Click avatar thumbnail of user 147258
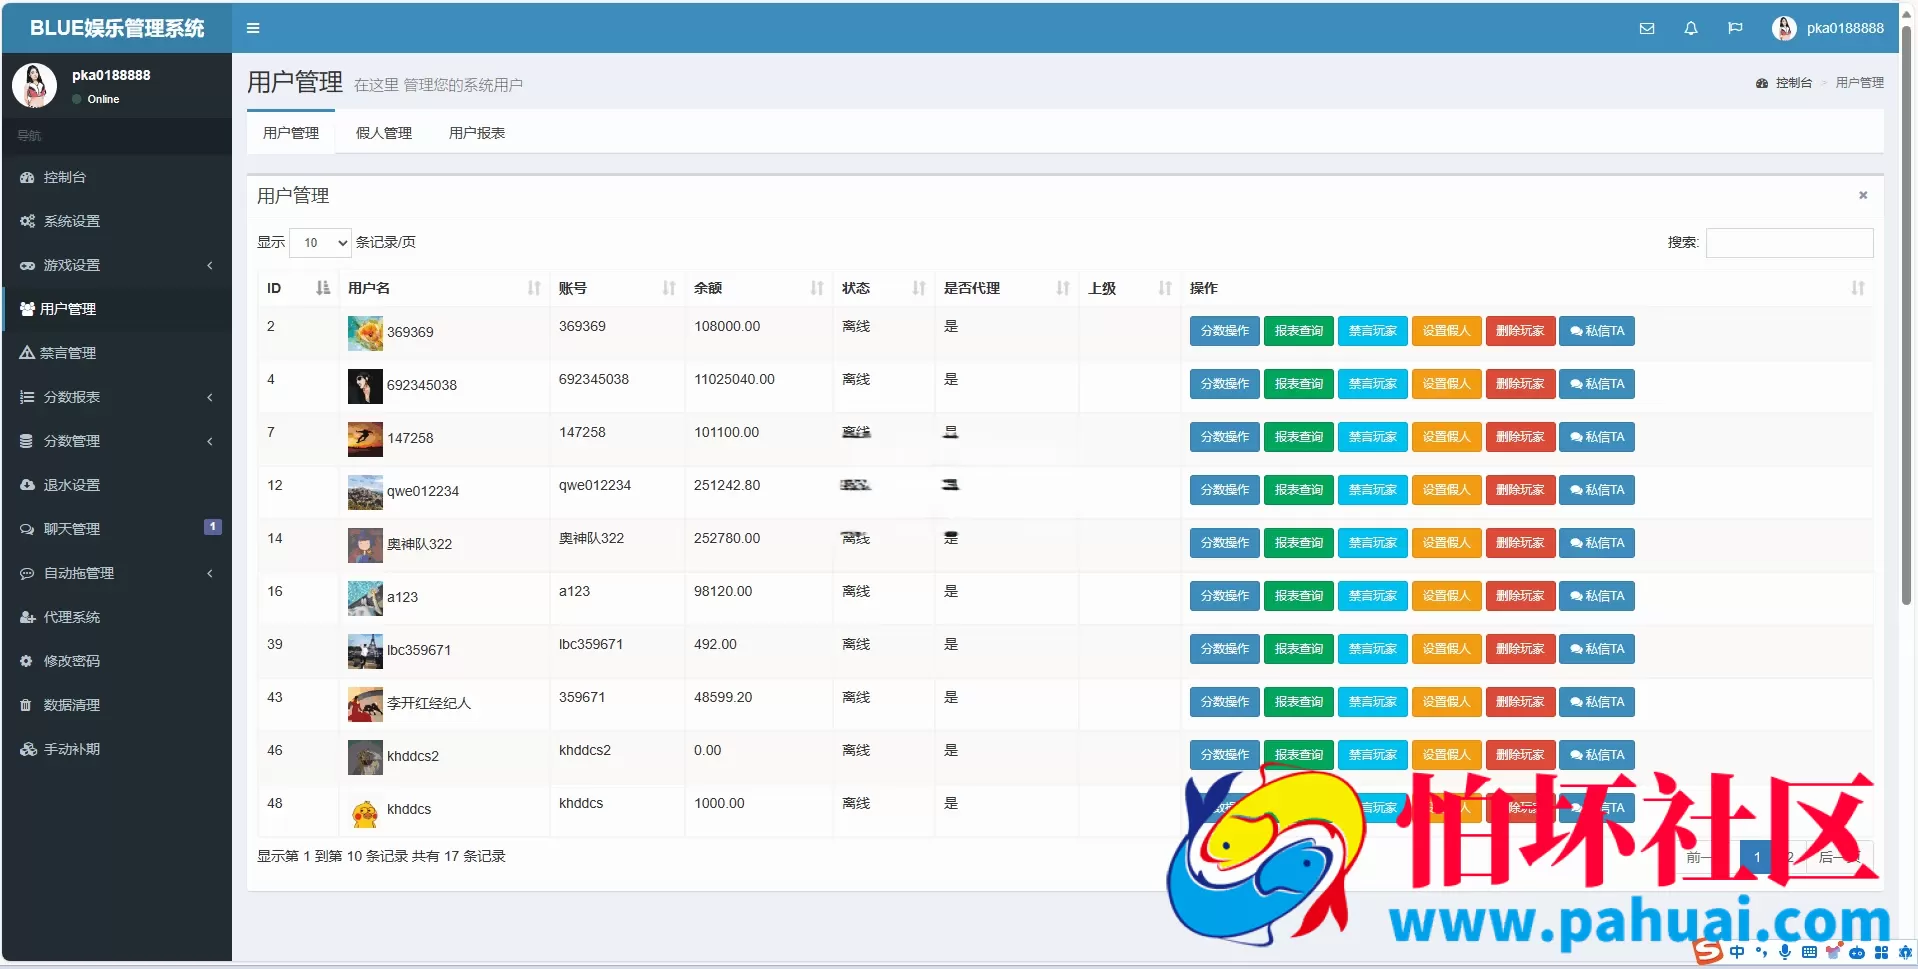Image resolution: width=1918 pixels, height=969 pixels. click(x=365, y=438)
